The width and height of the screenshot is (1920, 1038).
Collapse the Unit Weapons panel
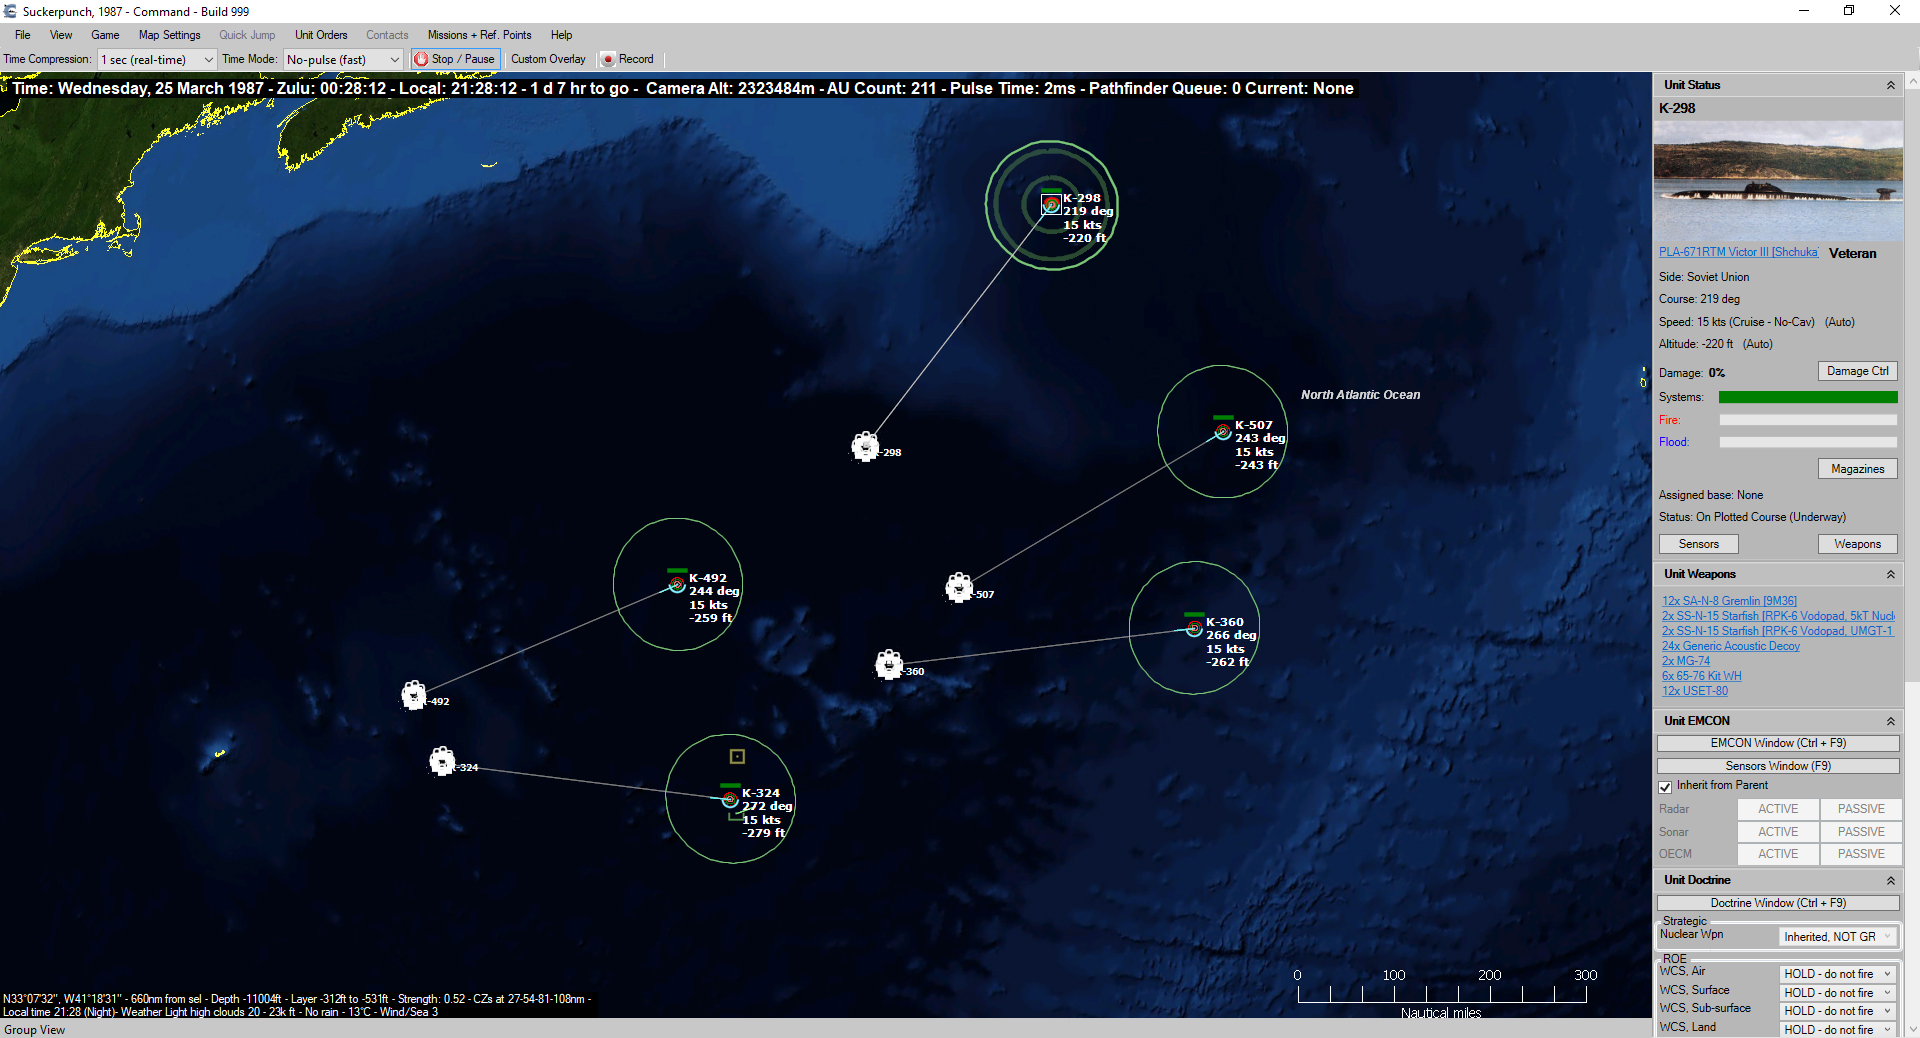1890,574
